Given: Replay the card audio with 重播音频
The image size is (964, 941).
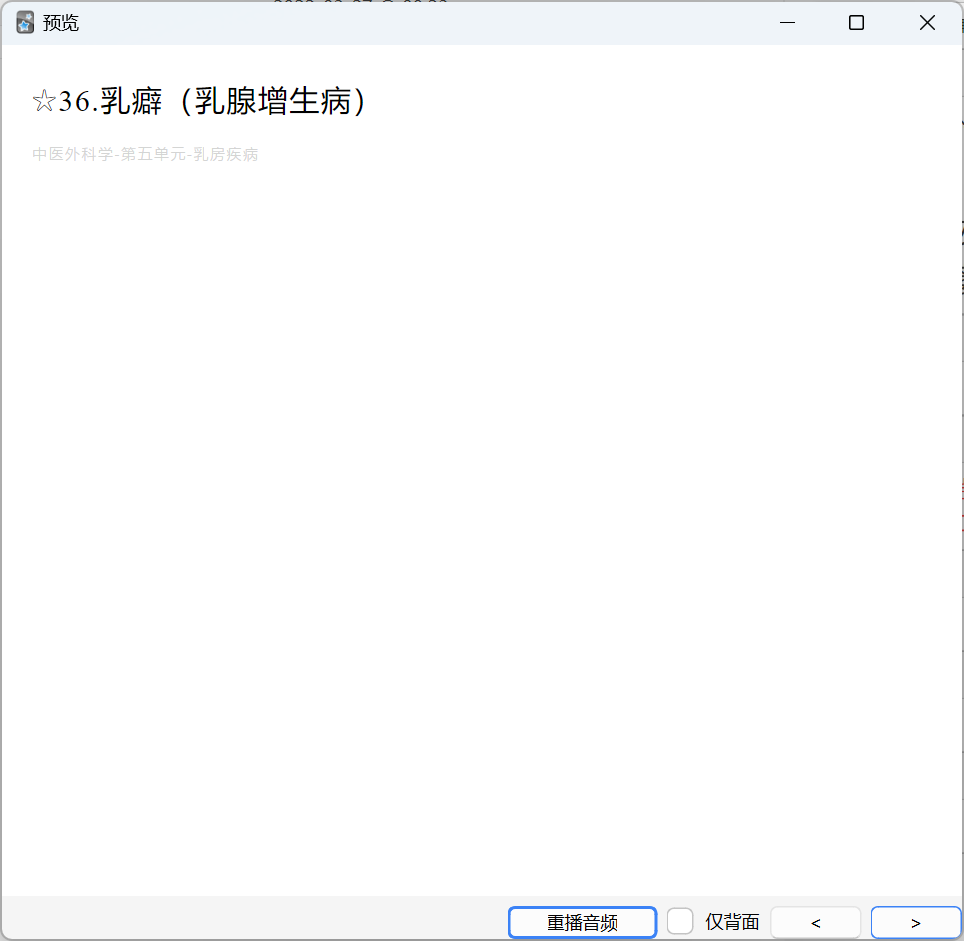Looking at the screenshot, I should [582, 923].
